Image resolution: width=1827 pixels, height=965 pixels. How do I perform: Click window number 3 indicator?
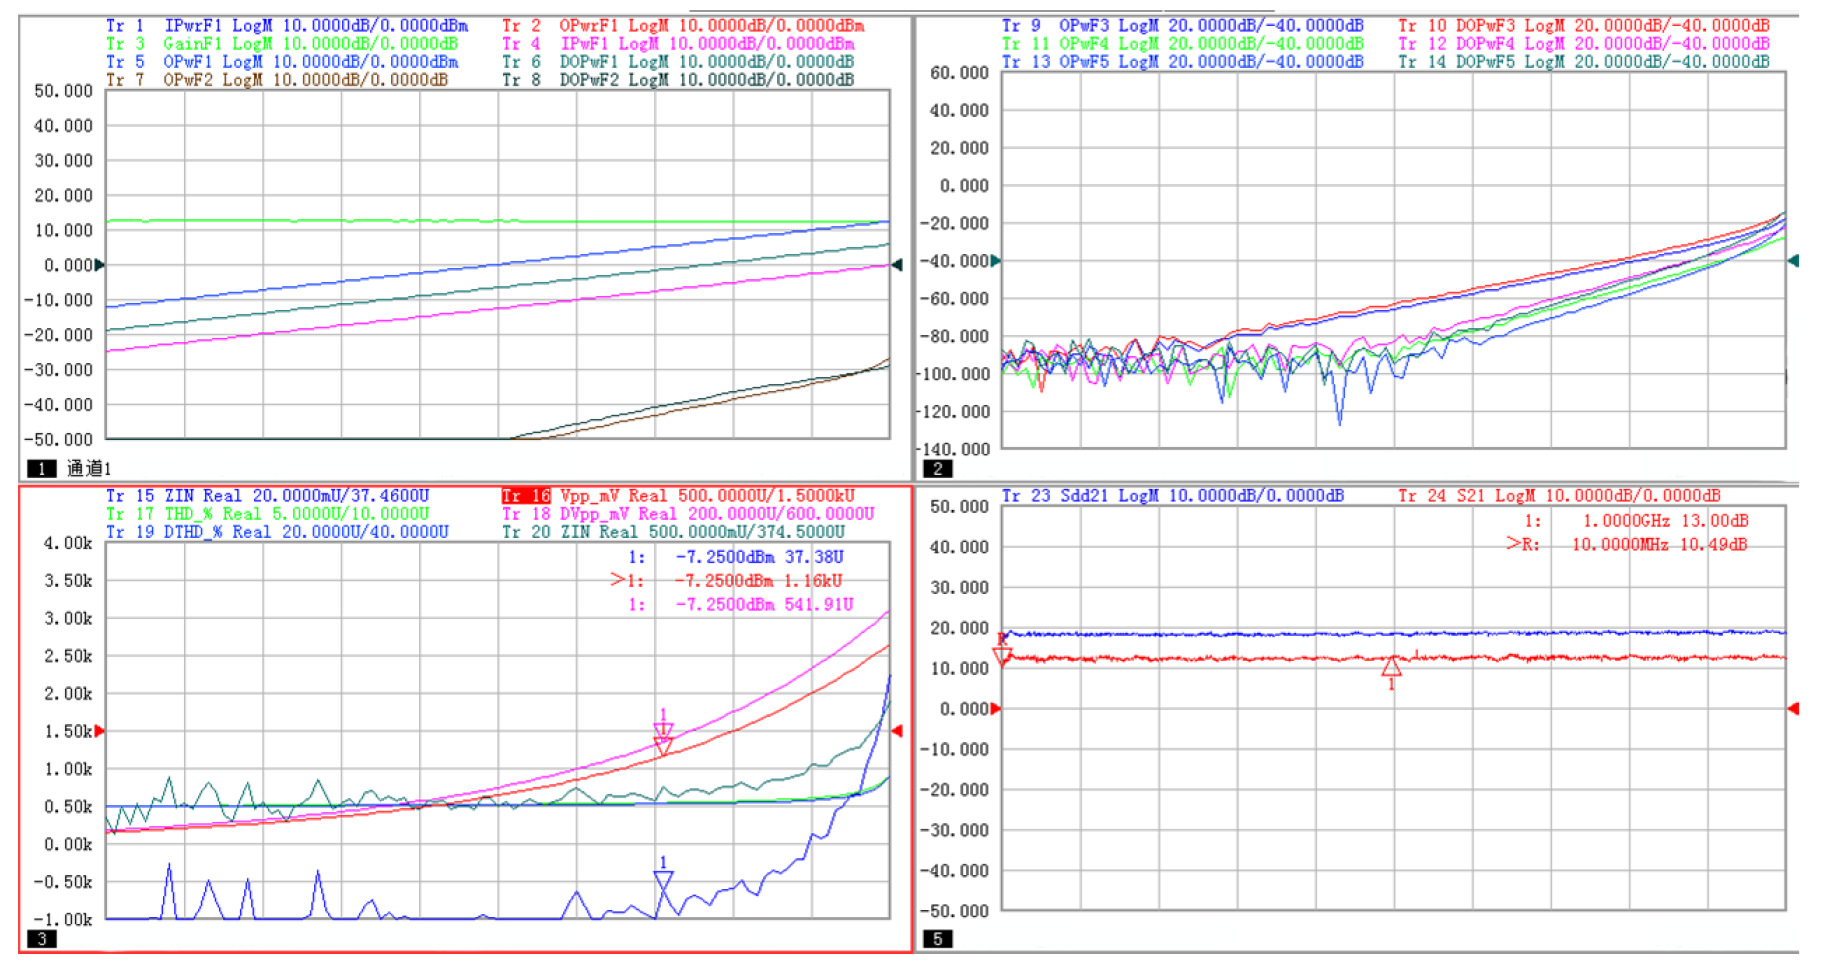41,938
